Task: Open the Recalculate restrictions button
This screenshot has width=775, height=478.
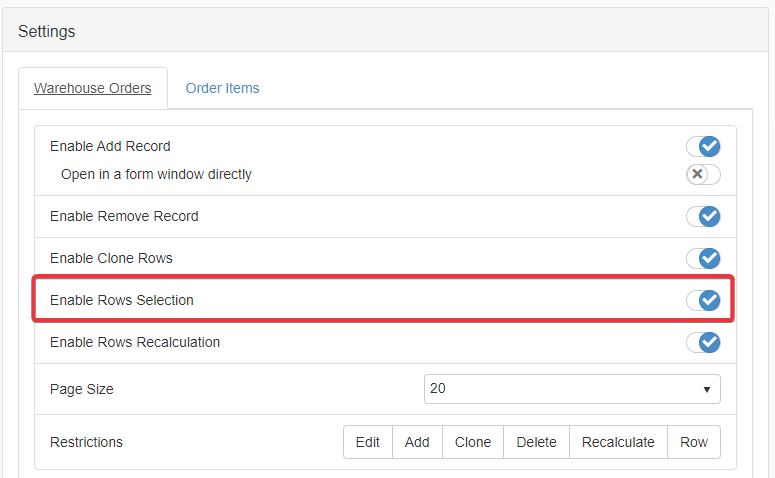Action: [618, 442]
